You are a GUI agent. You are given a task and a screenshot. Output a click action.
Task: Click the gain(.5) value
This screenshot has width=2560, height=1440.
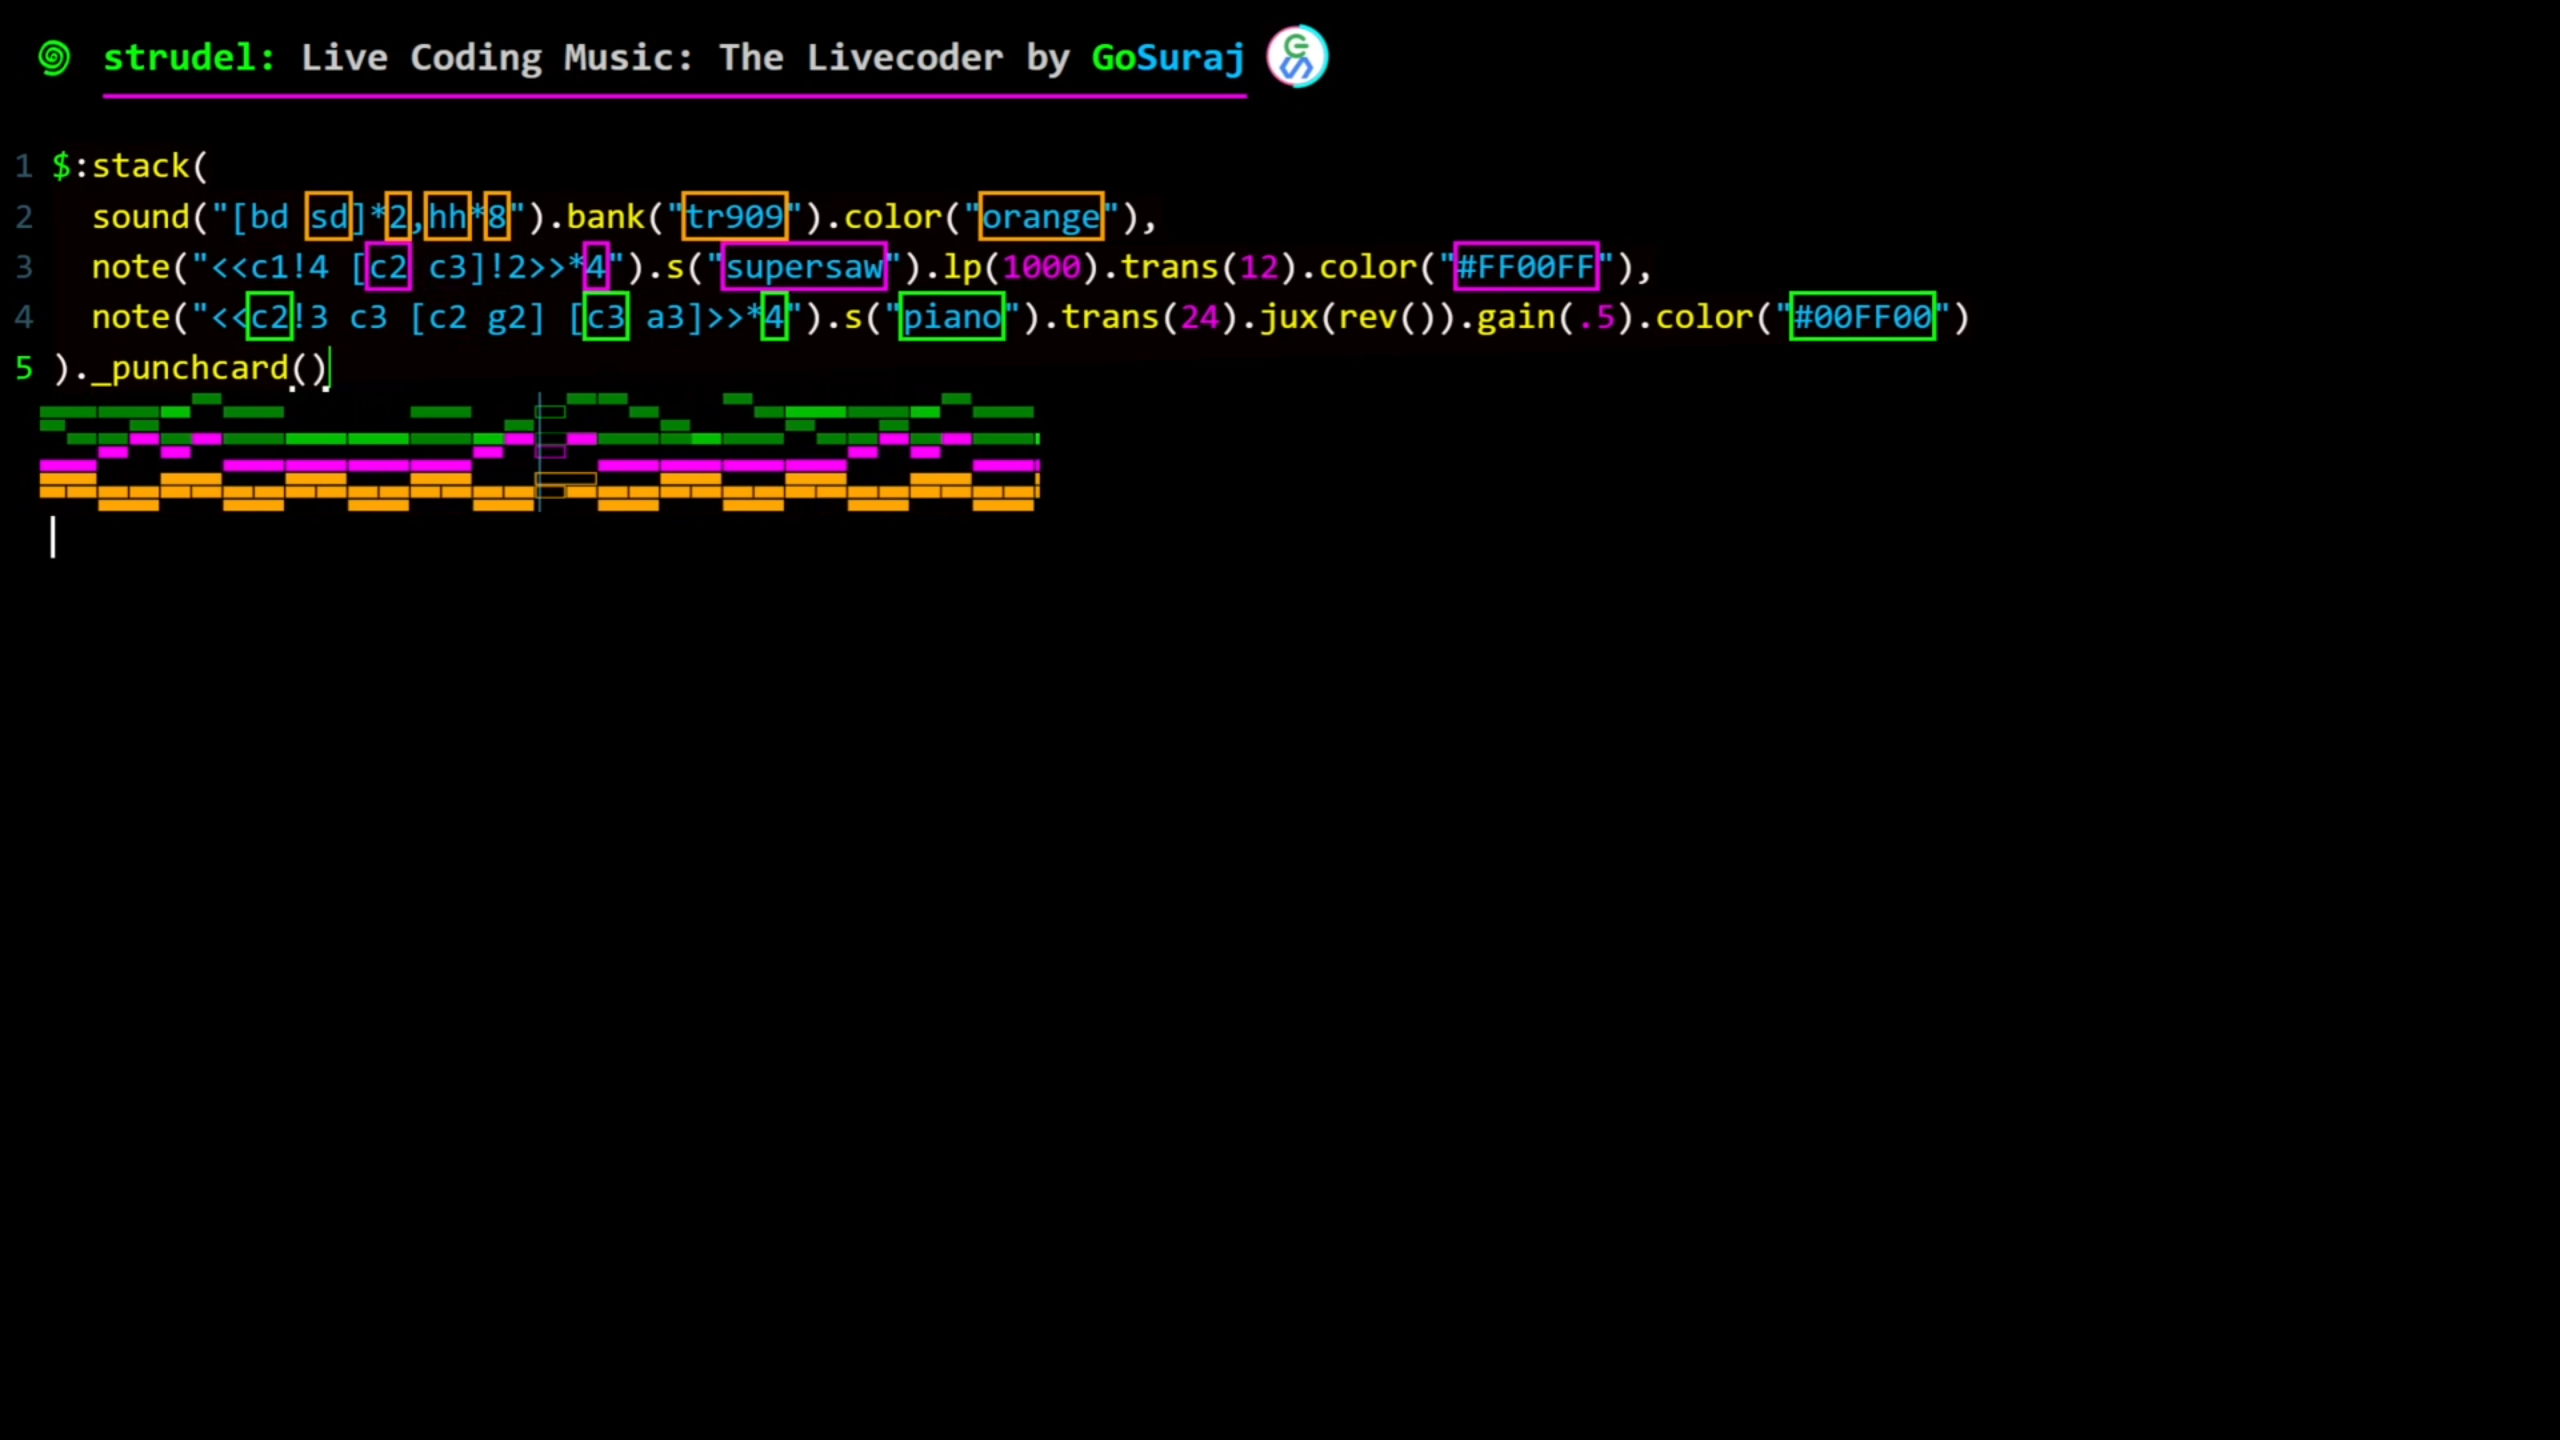1597,318
